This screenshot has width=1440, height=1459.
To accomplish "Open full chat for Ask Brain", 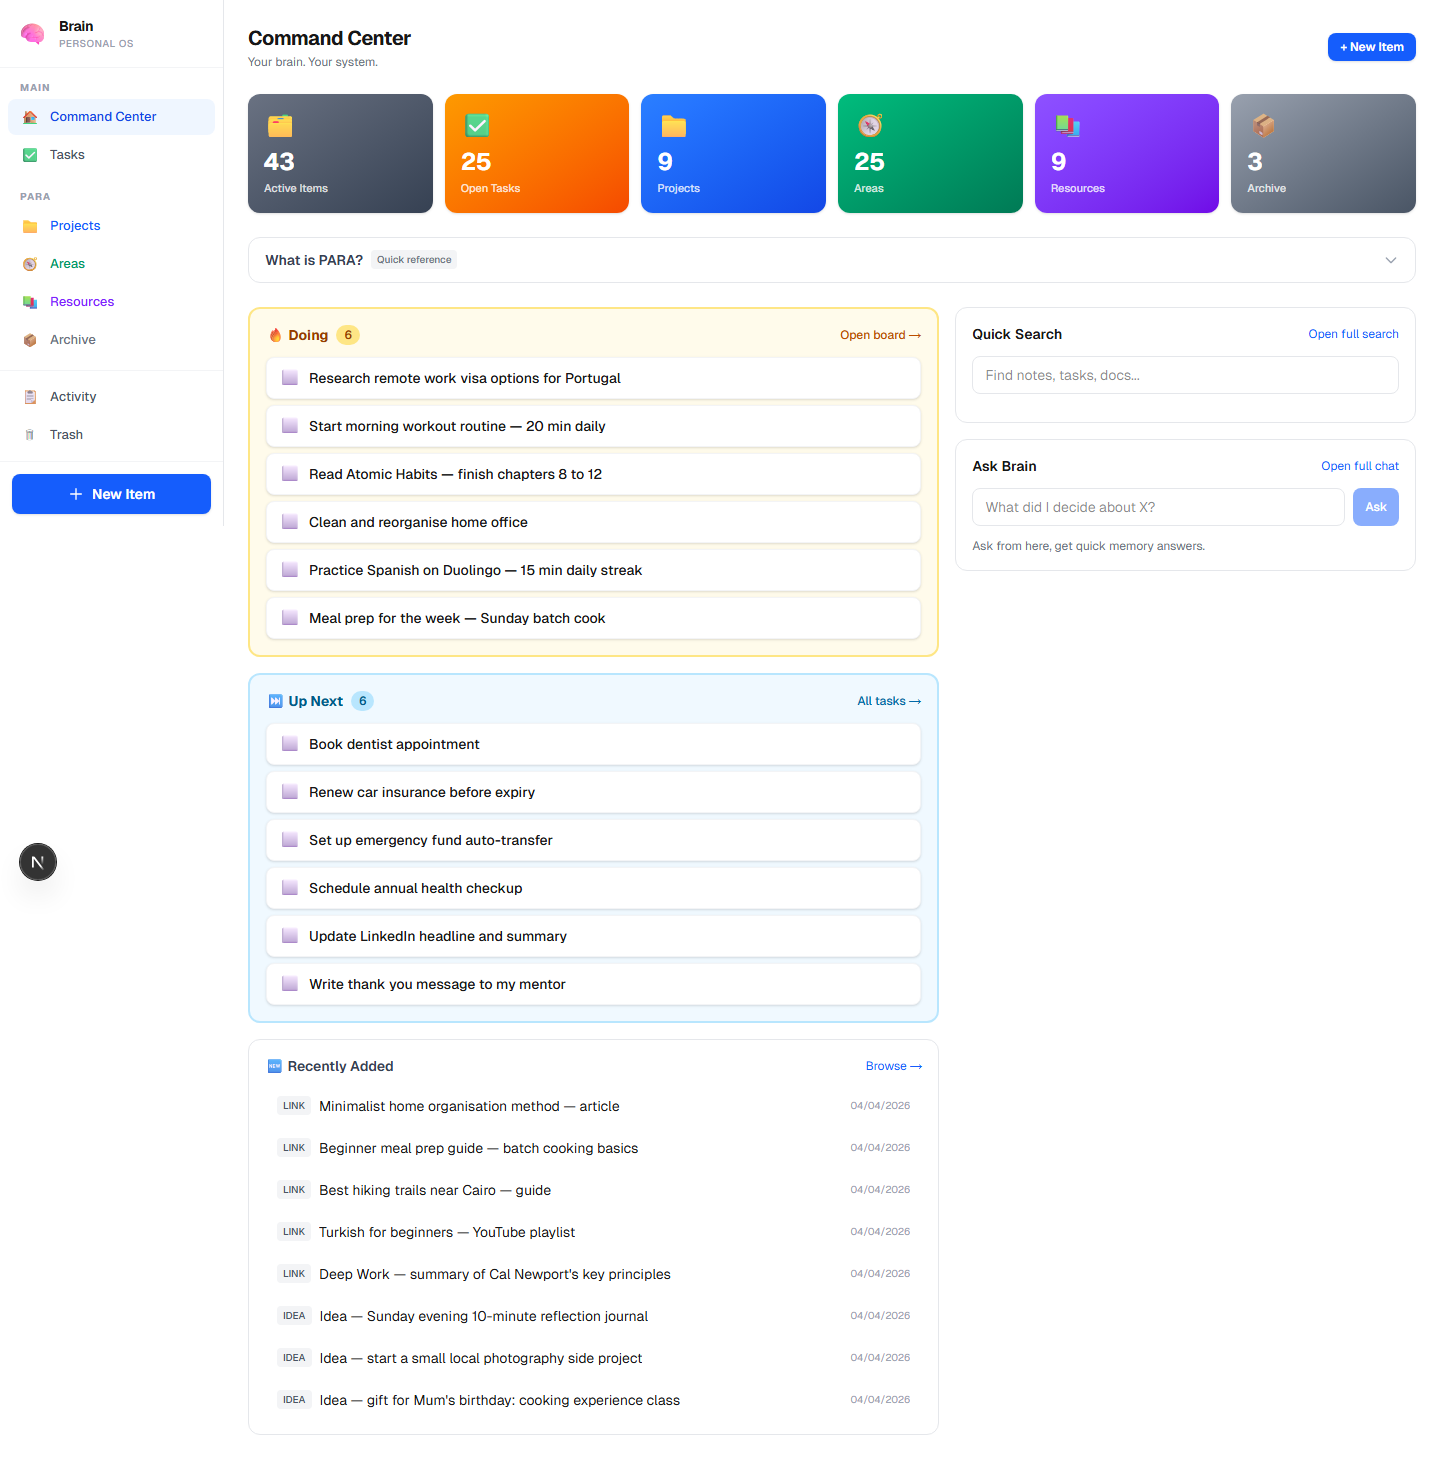I will pyautogui.click(x=1360, y=465).
